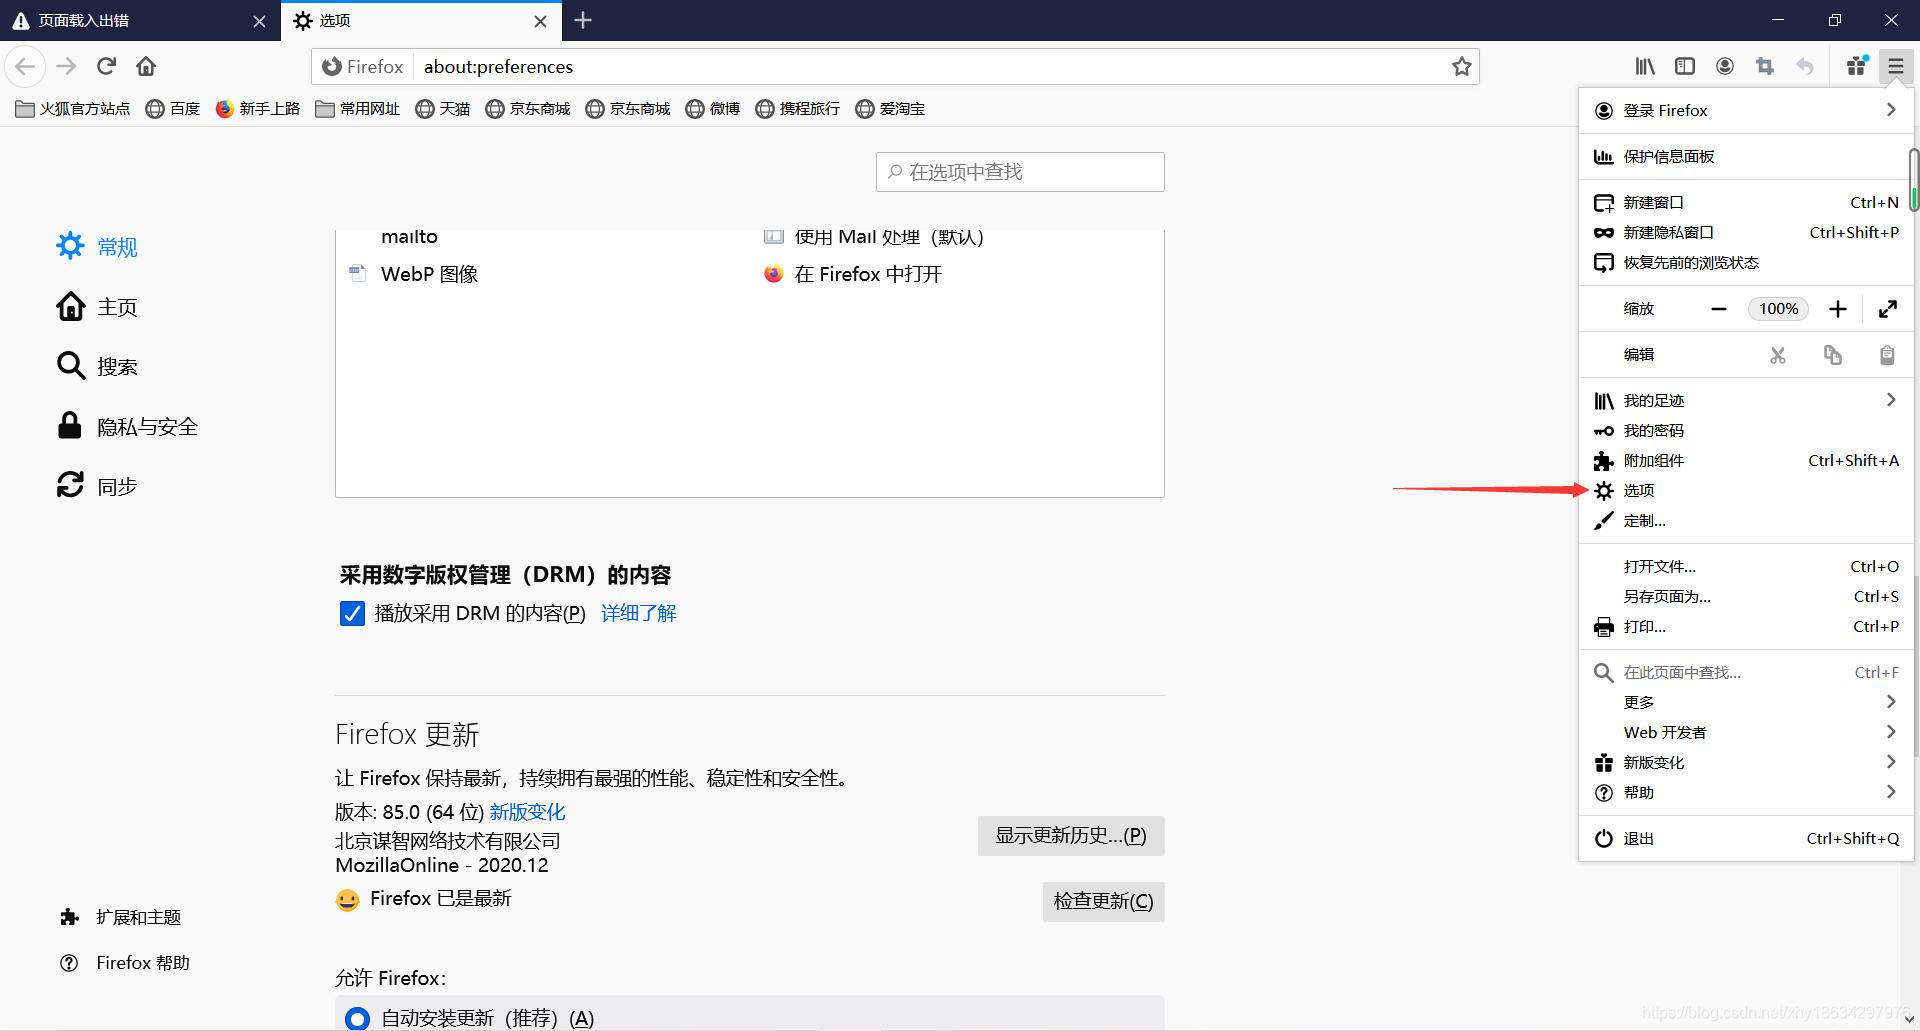
Task: Reload the current page
Action: (x=106, y=66)
